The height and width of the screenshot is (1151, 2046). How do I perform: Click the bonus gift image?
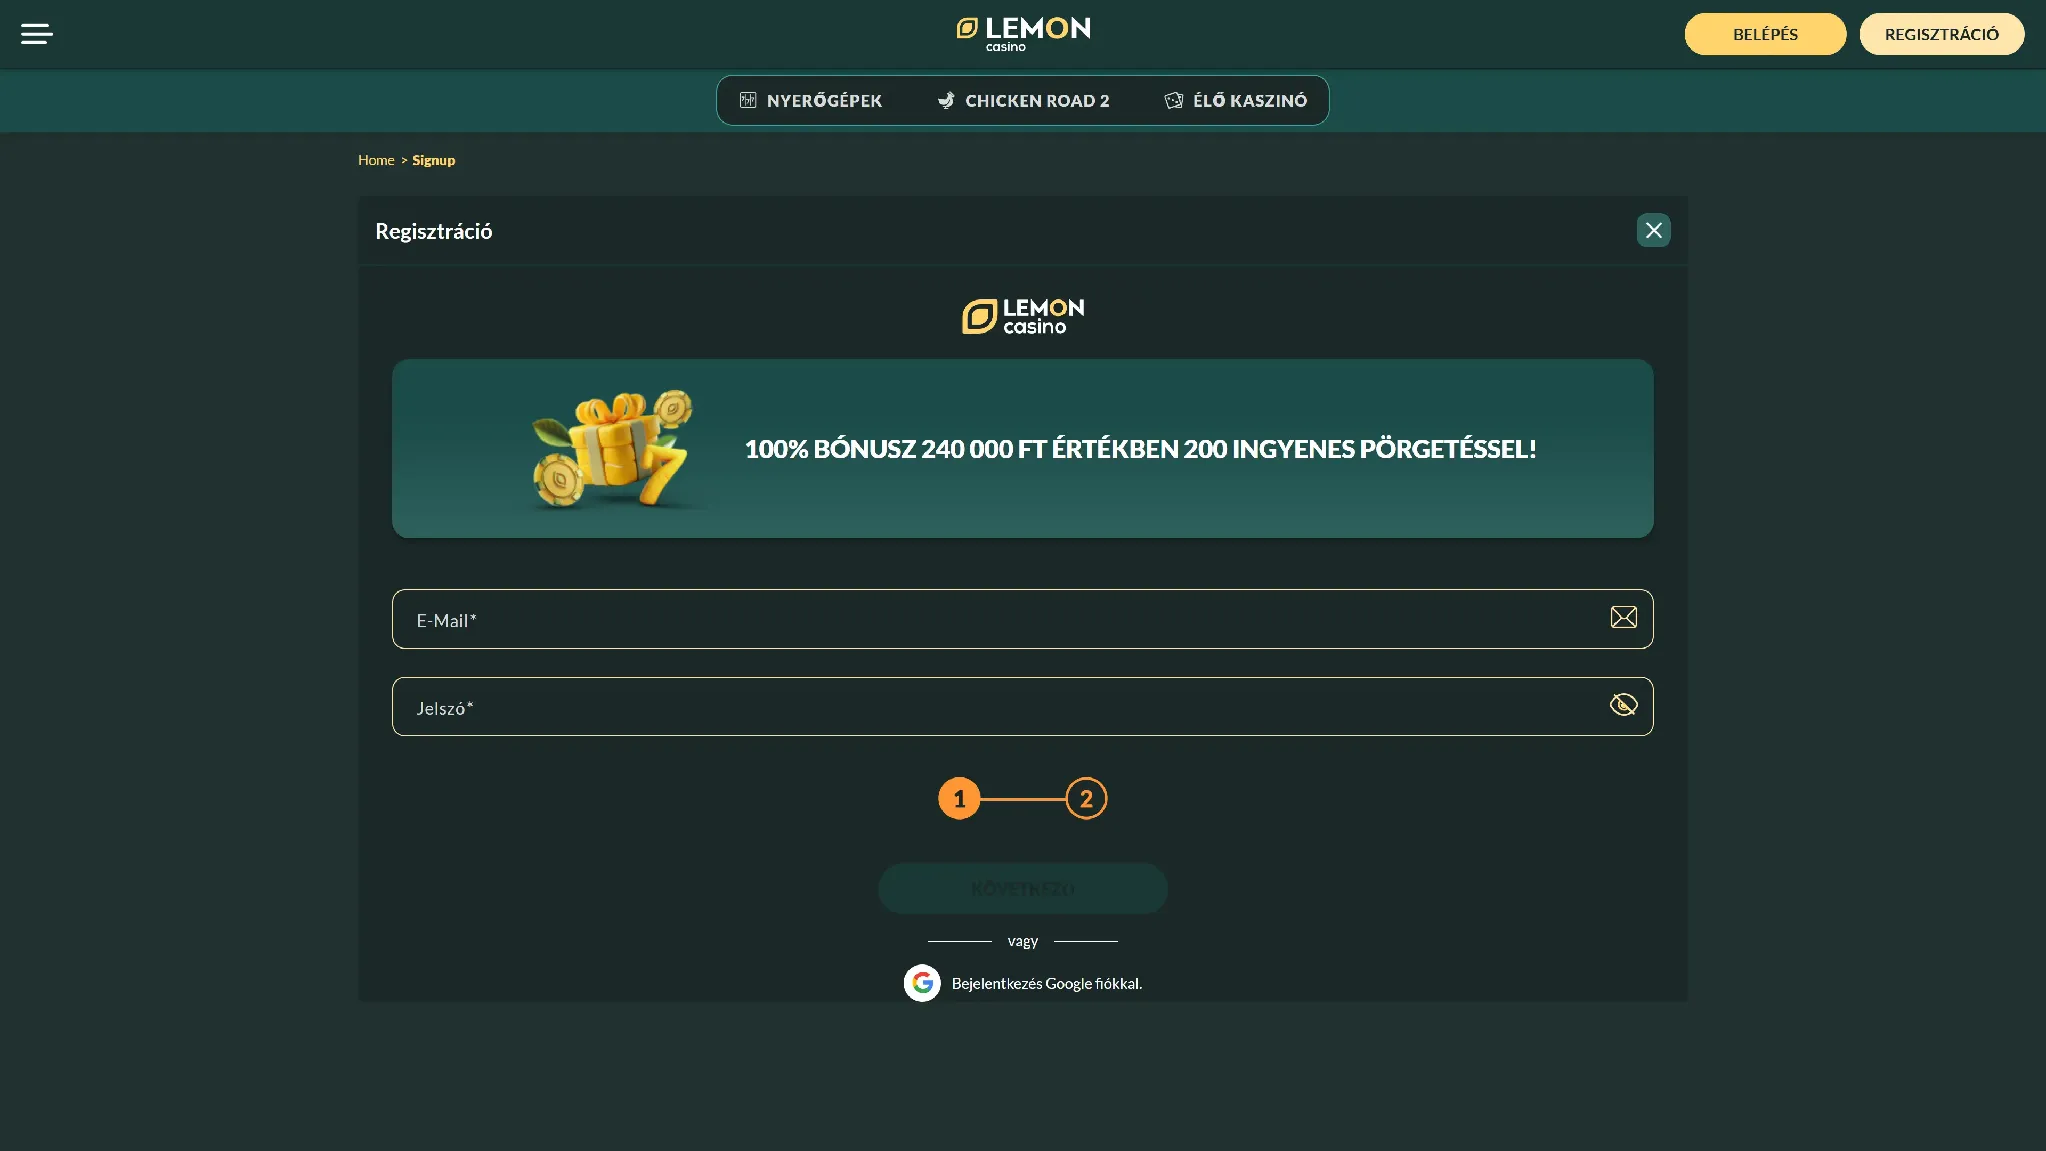point(612,449)
